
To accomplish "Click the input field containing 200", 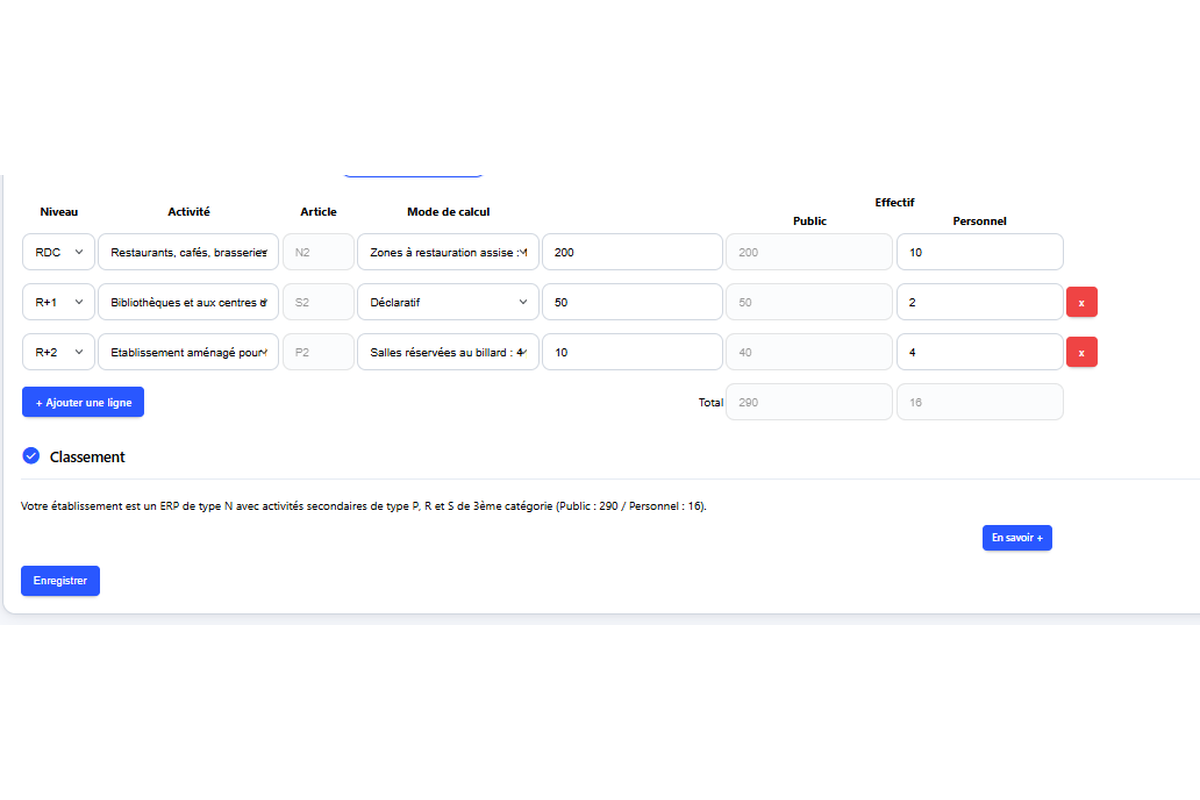I will [x=631, y=252].
